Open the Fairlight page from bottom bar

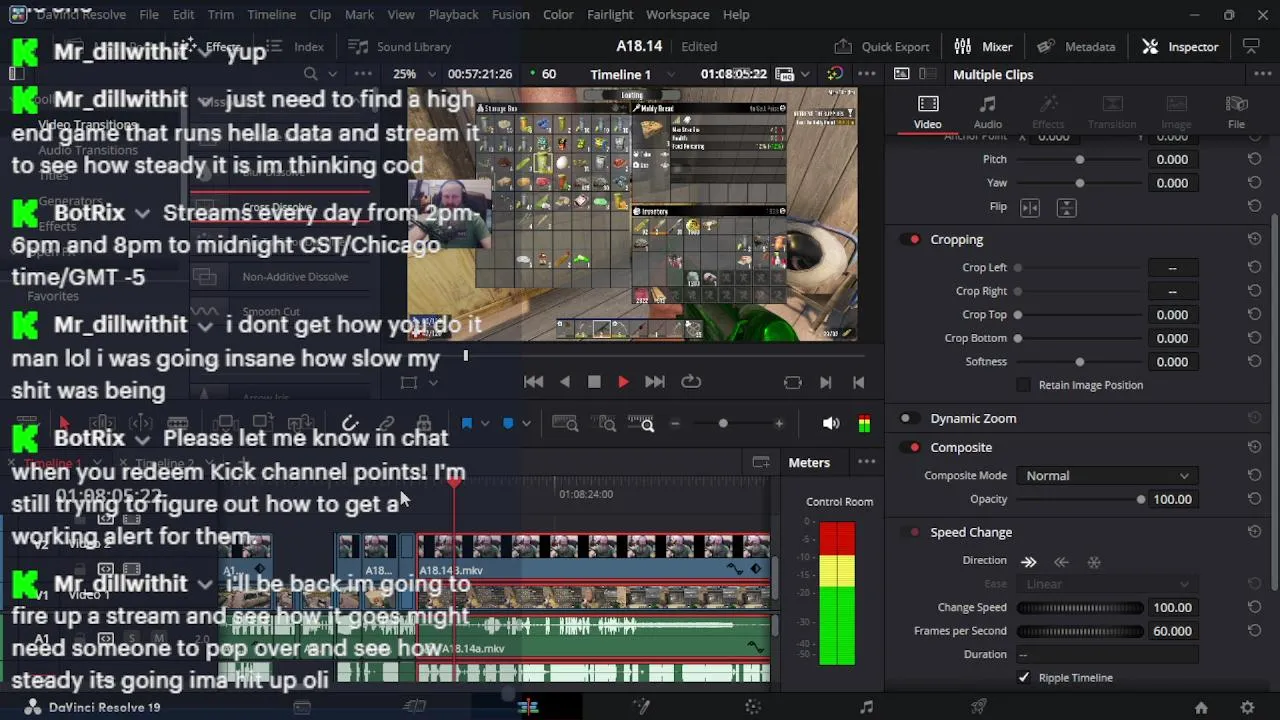click(866, 707)
